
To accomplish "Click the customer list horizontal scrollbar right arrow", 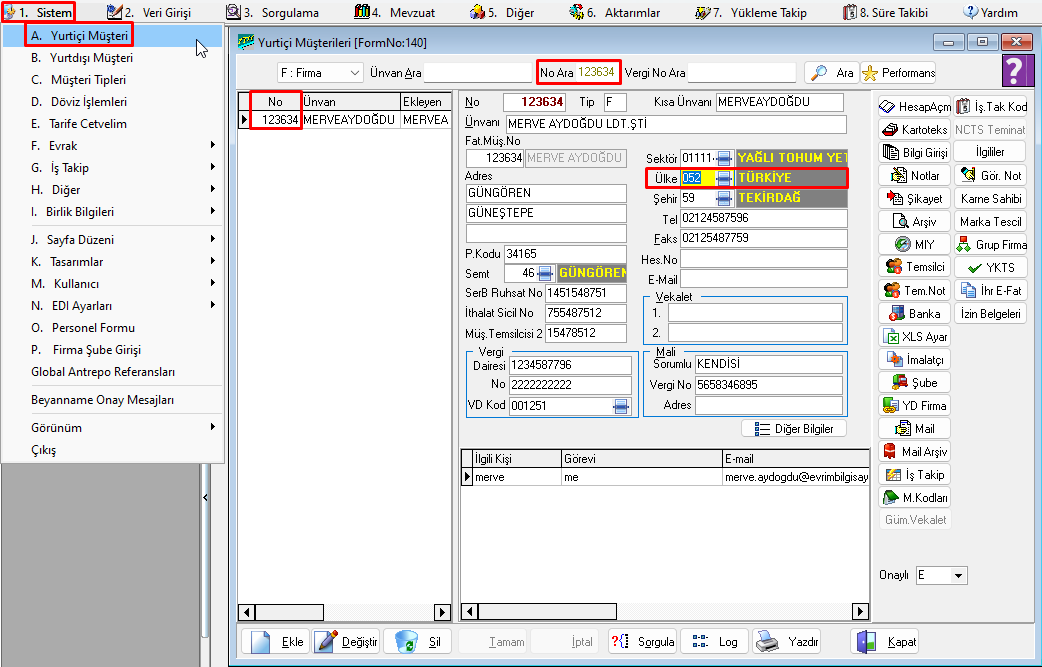I will coord(441,612).
